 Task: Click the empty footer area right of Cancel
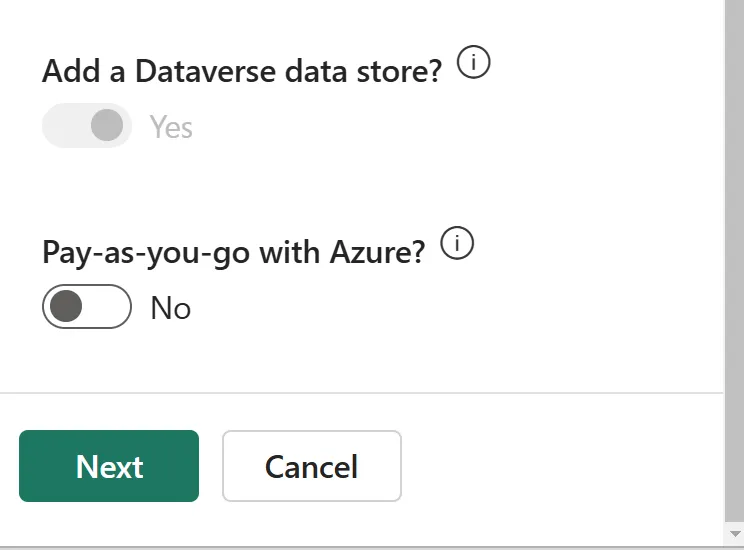(562, 466)
